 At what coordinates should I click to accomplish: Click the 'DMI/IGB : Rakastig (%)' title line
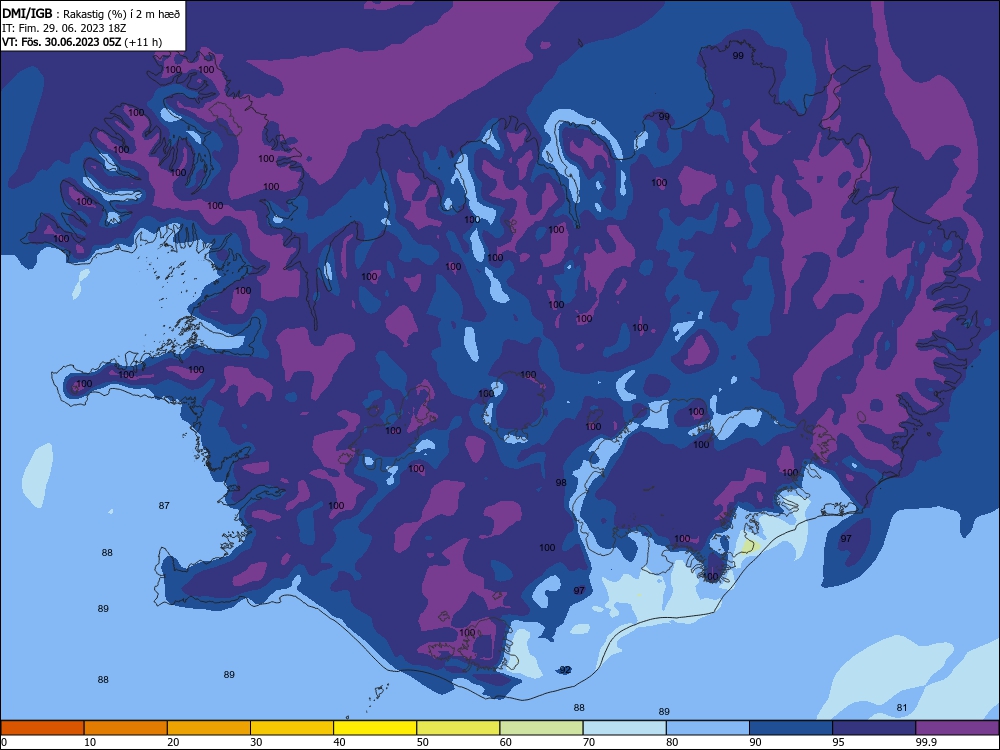click(92, 13)
